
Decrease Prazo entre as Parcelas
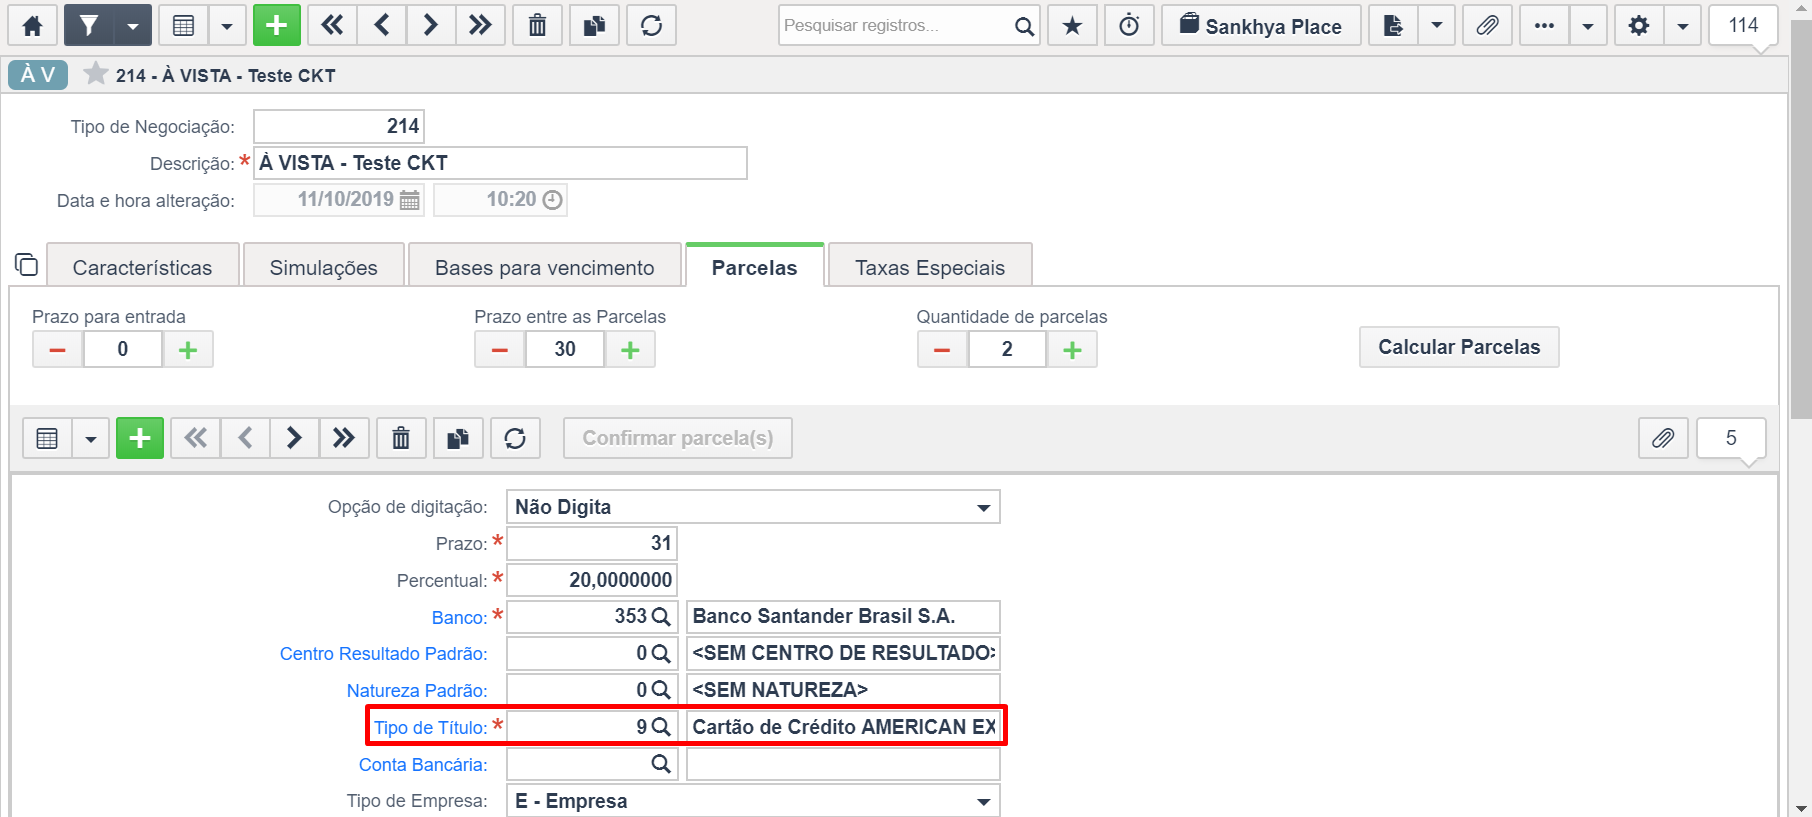[500, 349]
